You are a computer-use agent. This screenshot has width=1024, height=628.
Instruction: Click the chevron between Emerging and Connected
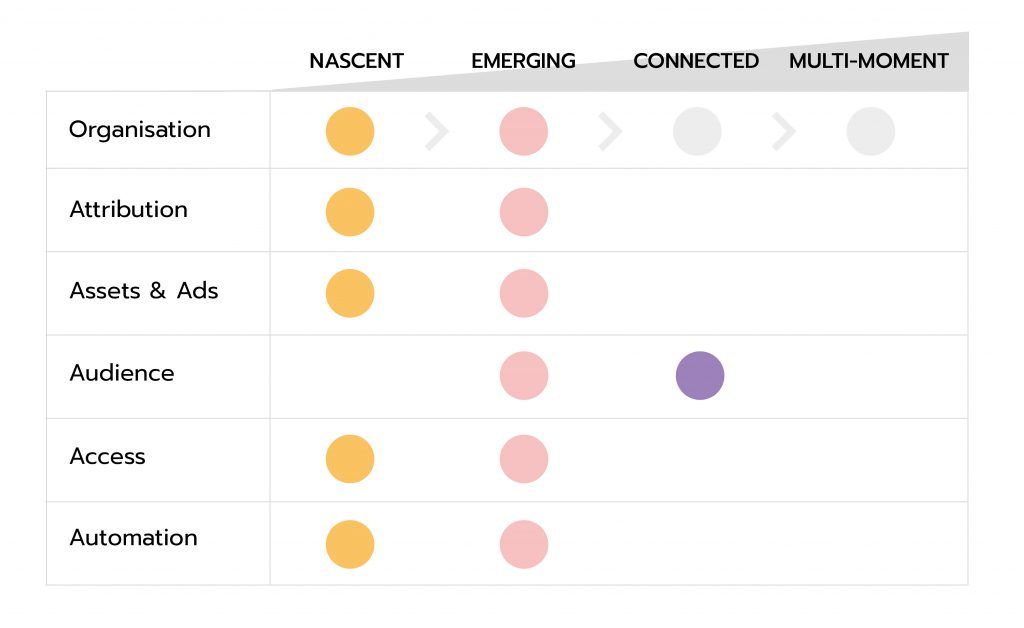pyautogui.click(x=610, y=131)
